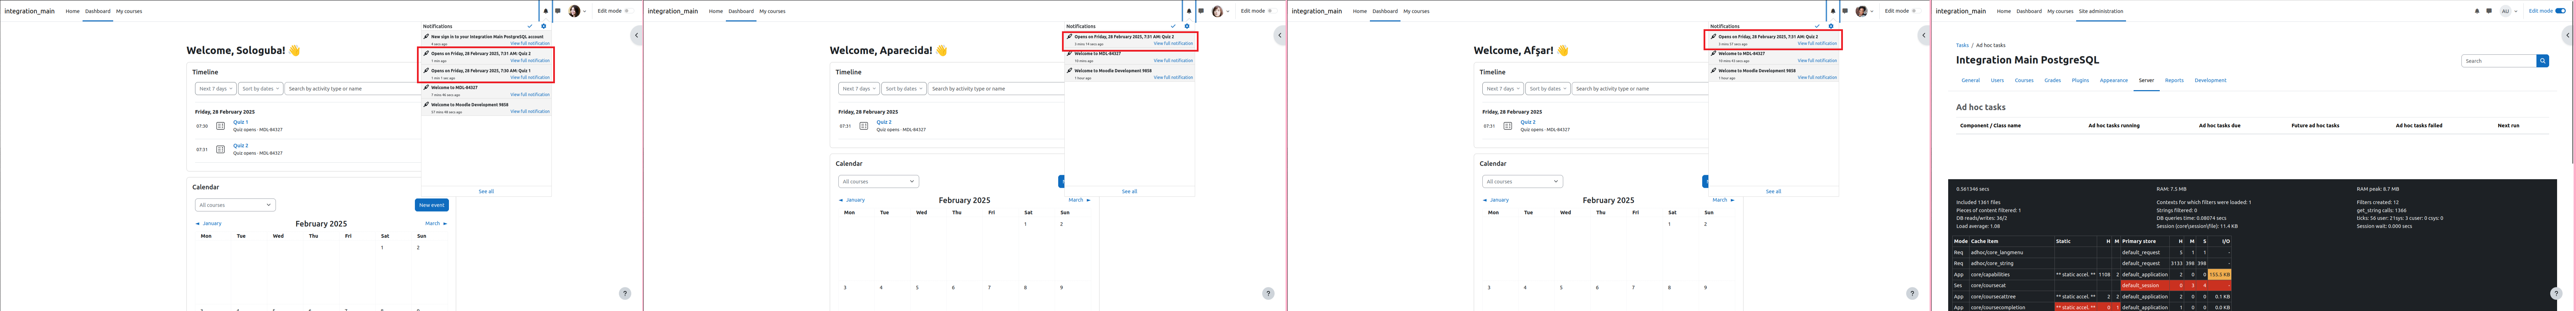Open My courses in Sologuba's navigation

coord(129,11)
